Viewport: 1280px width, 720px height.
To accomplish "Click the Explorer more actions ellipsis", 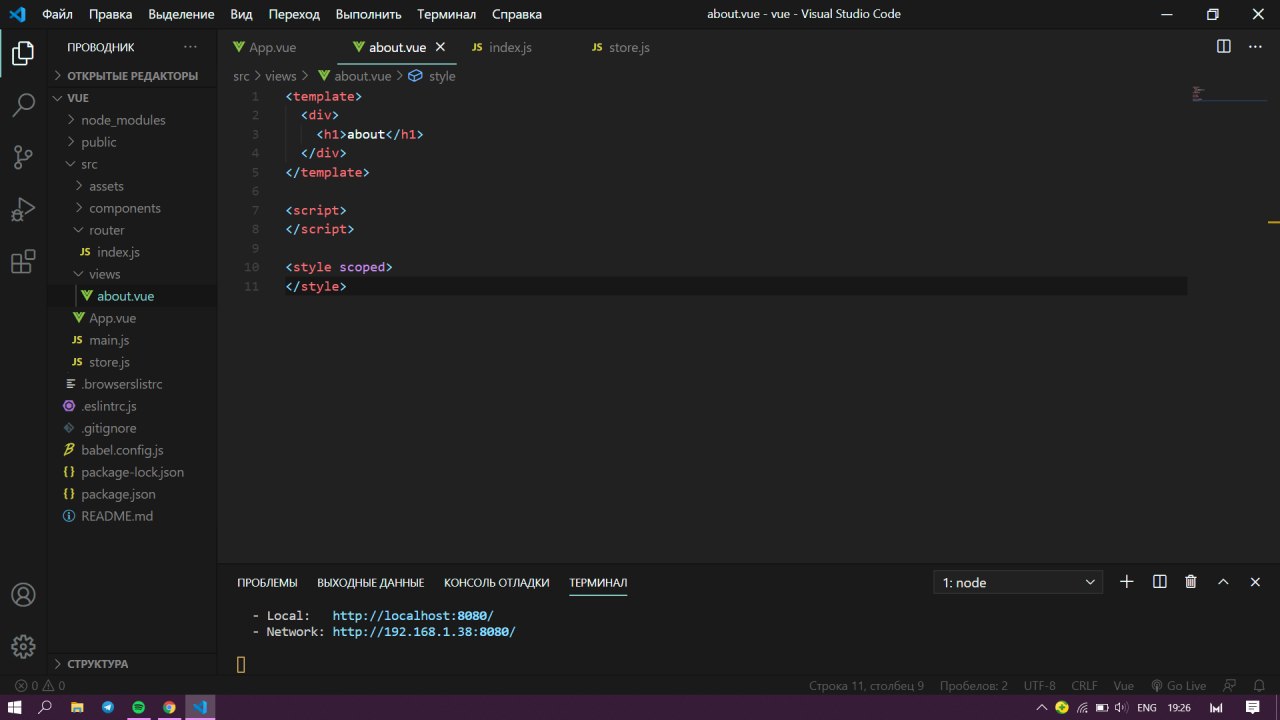I will (x=190, y=47).
